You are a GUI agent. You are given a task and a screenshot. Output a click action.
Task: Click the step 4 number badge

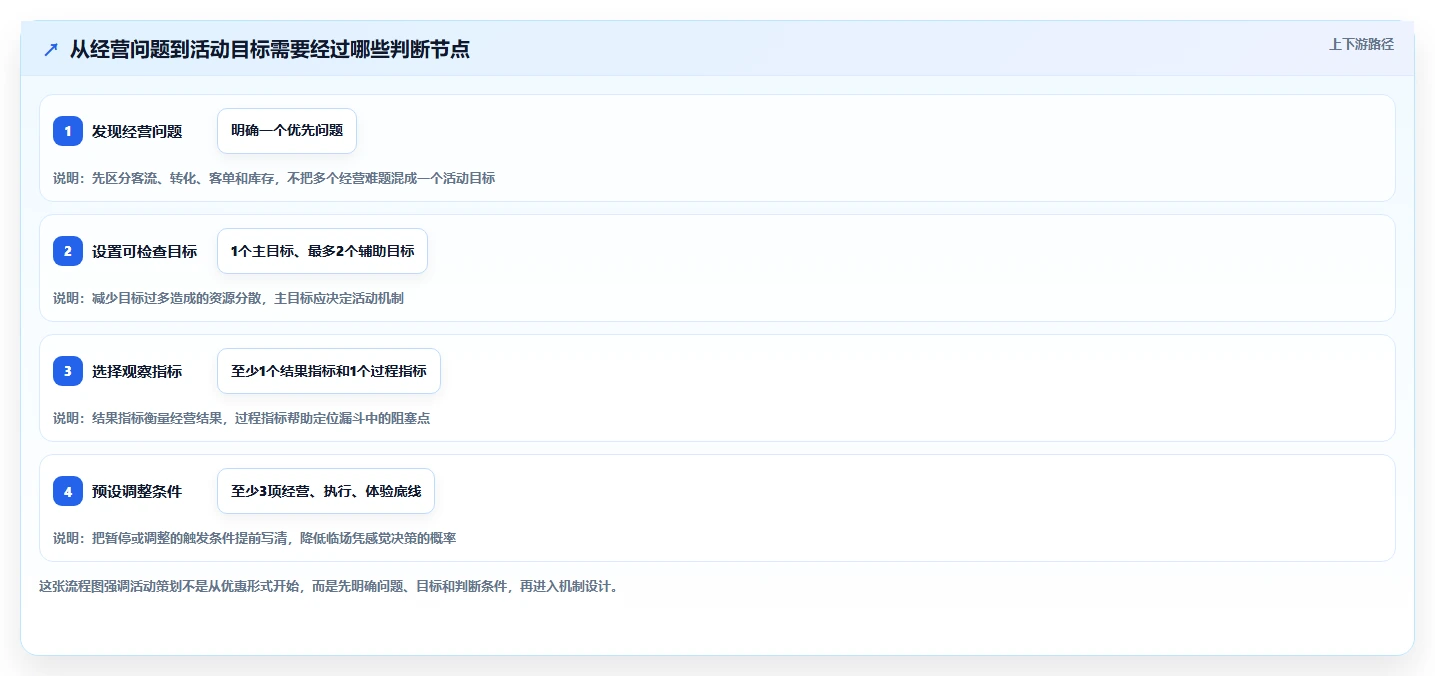click(x=68, y=491)
